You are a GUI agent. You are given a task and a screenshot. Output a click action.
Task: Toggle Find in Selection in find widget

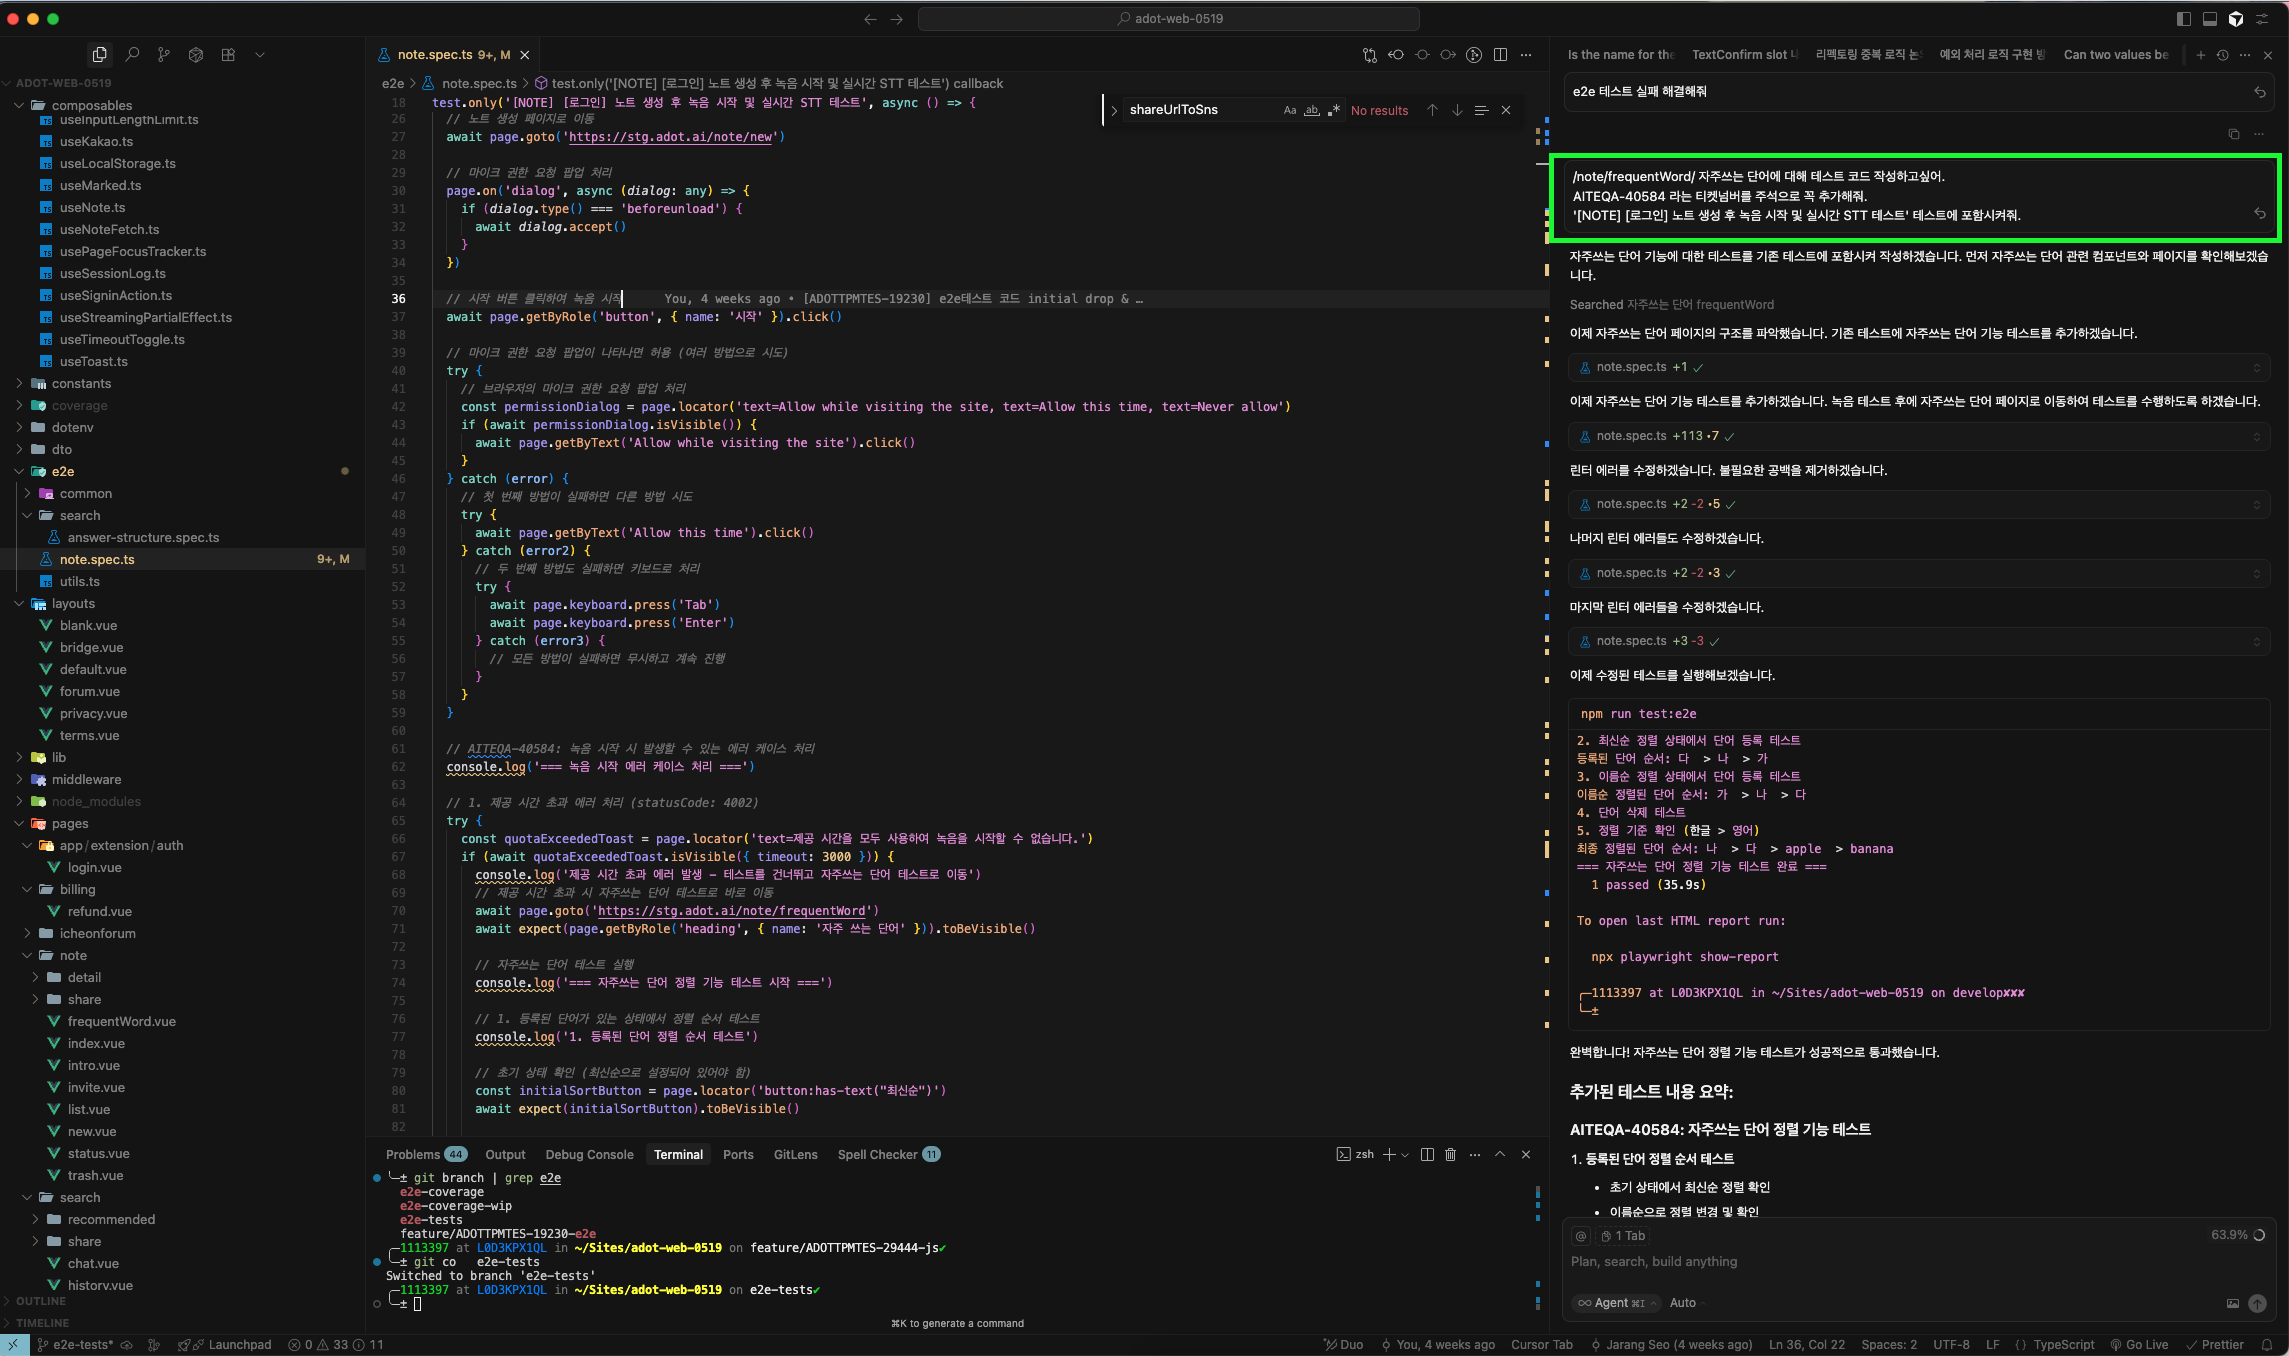[x=1481, y=110]
